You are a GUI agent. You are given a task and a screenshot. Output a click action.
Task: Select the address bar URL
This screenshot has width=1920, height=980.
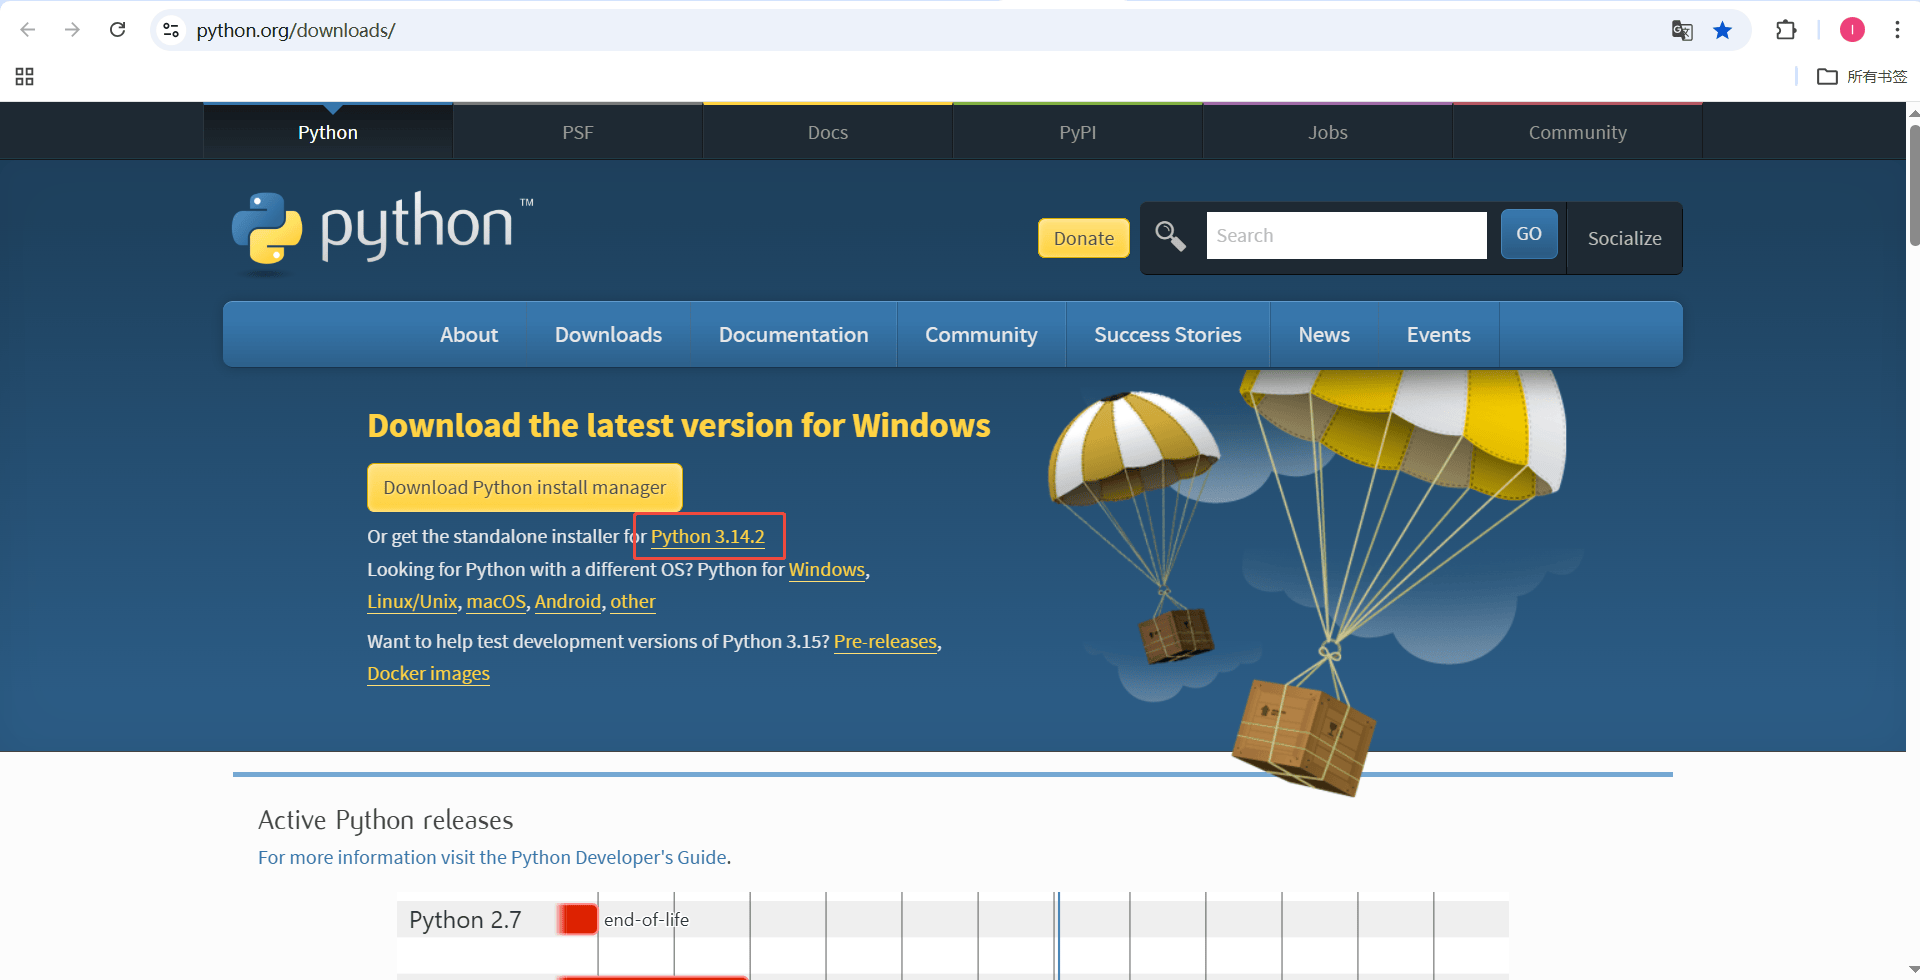click(x=296, y=30)
